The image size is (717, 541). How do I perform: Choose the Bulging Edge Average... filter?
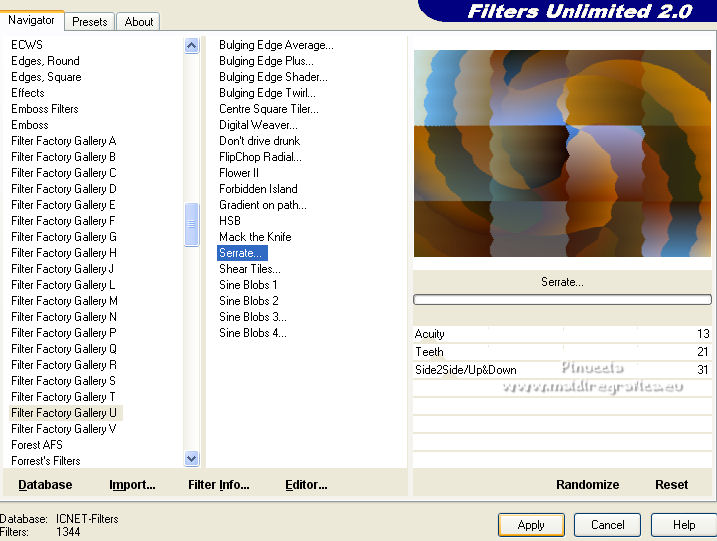(276, 45)
